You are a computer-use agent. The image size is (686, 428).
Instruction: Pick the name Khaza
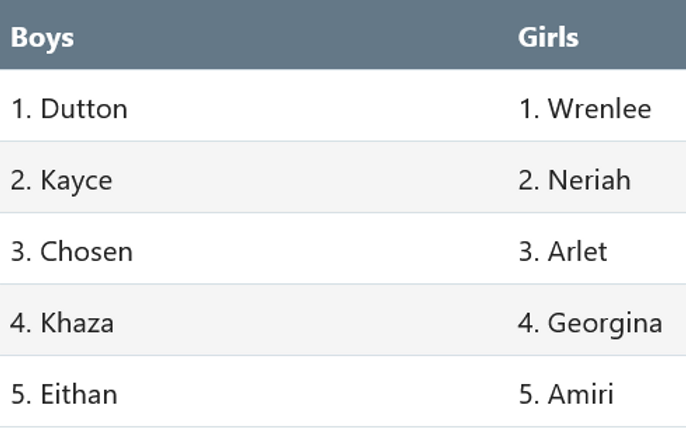tap(77, 323)
